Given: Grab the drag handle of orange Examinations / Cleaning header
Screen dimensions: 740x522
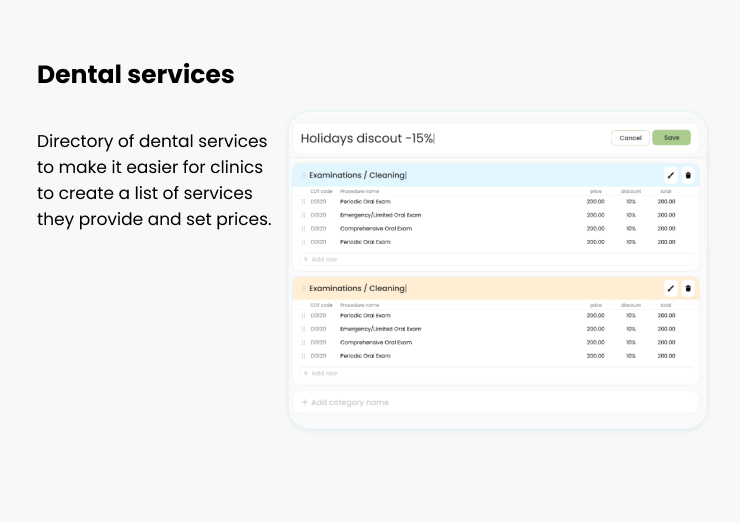Looking at the screenshot, I should [x=303, y=288].
